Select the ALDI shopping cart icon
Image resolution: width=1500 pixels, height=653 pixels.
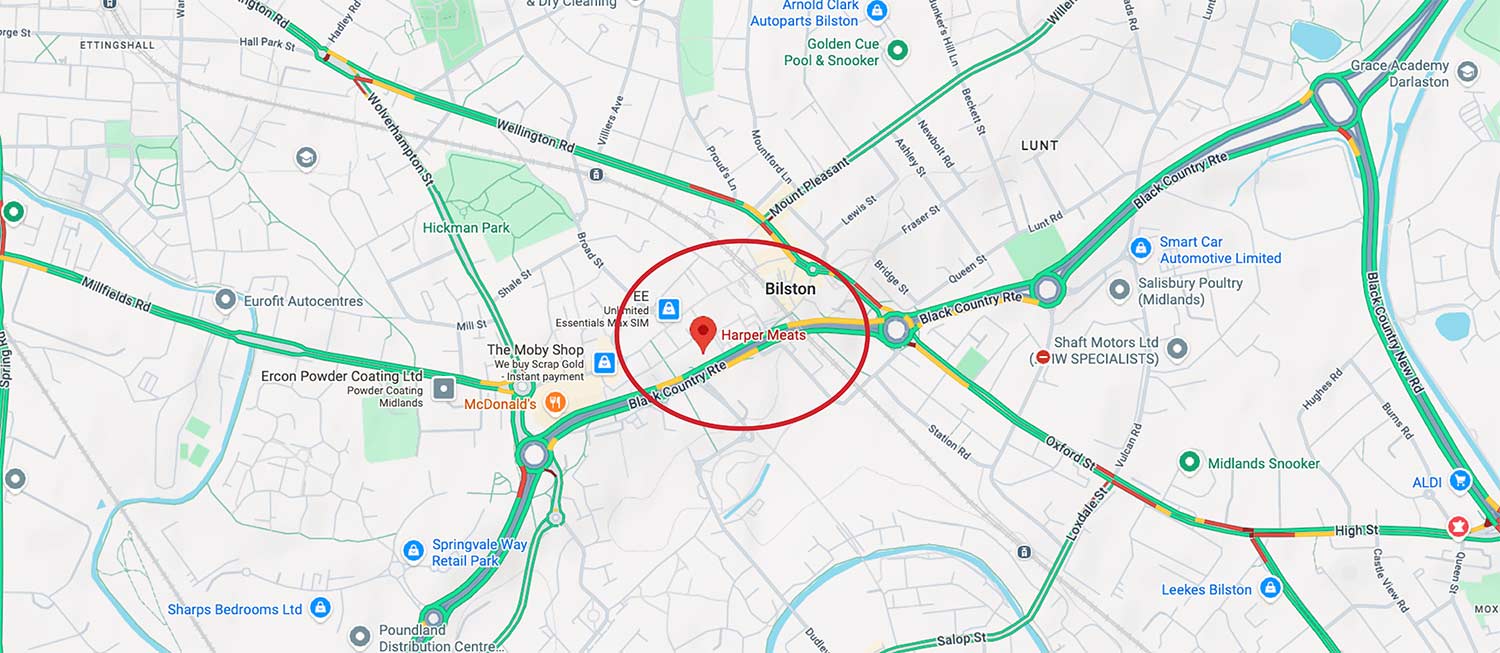1460,482
